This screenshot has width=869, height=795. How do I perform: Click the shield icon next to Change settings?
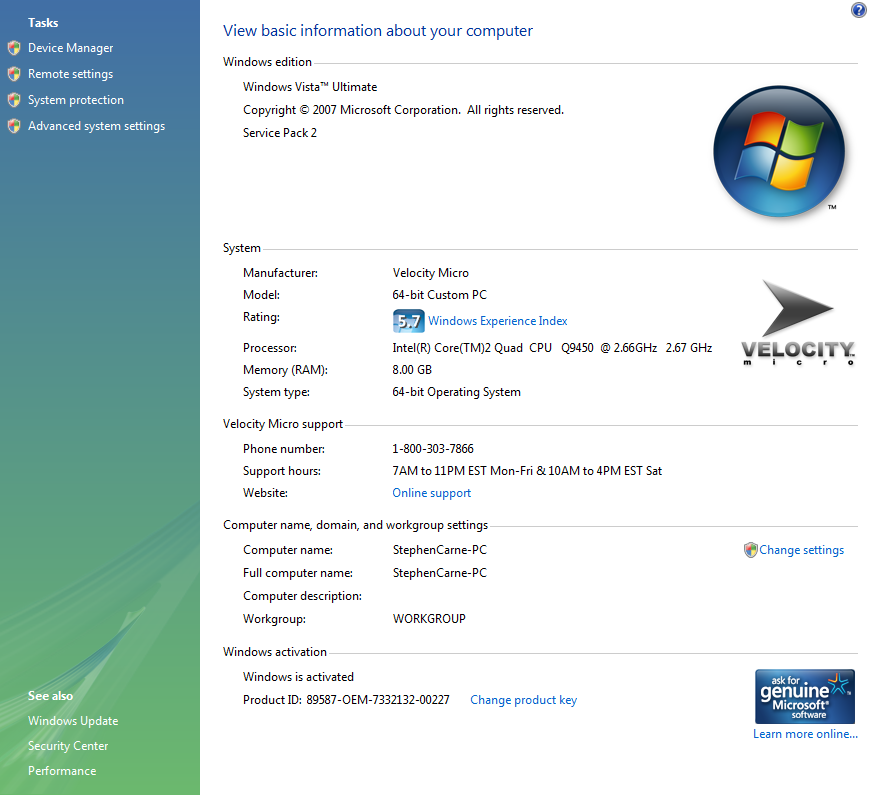coord(750,550)
